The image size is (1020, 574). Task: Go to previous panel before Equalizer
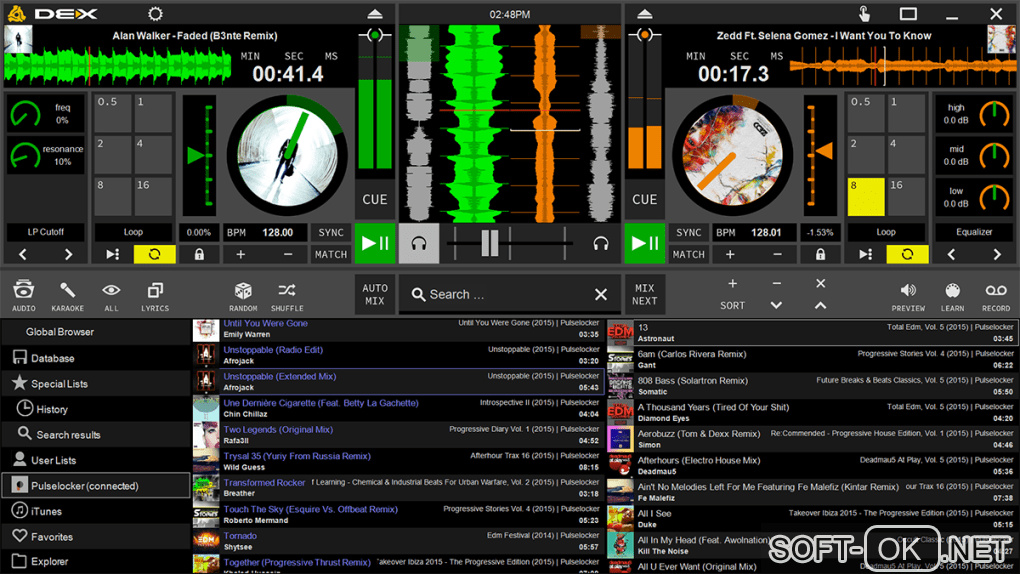click(951, 254)
